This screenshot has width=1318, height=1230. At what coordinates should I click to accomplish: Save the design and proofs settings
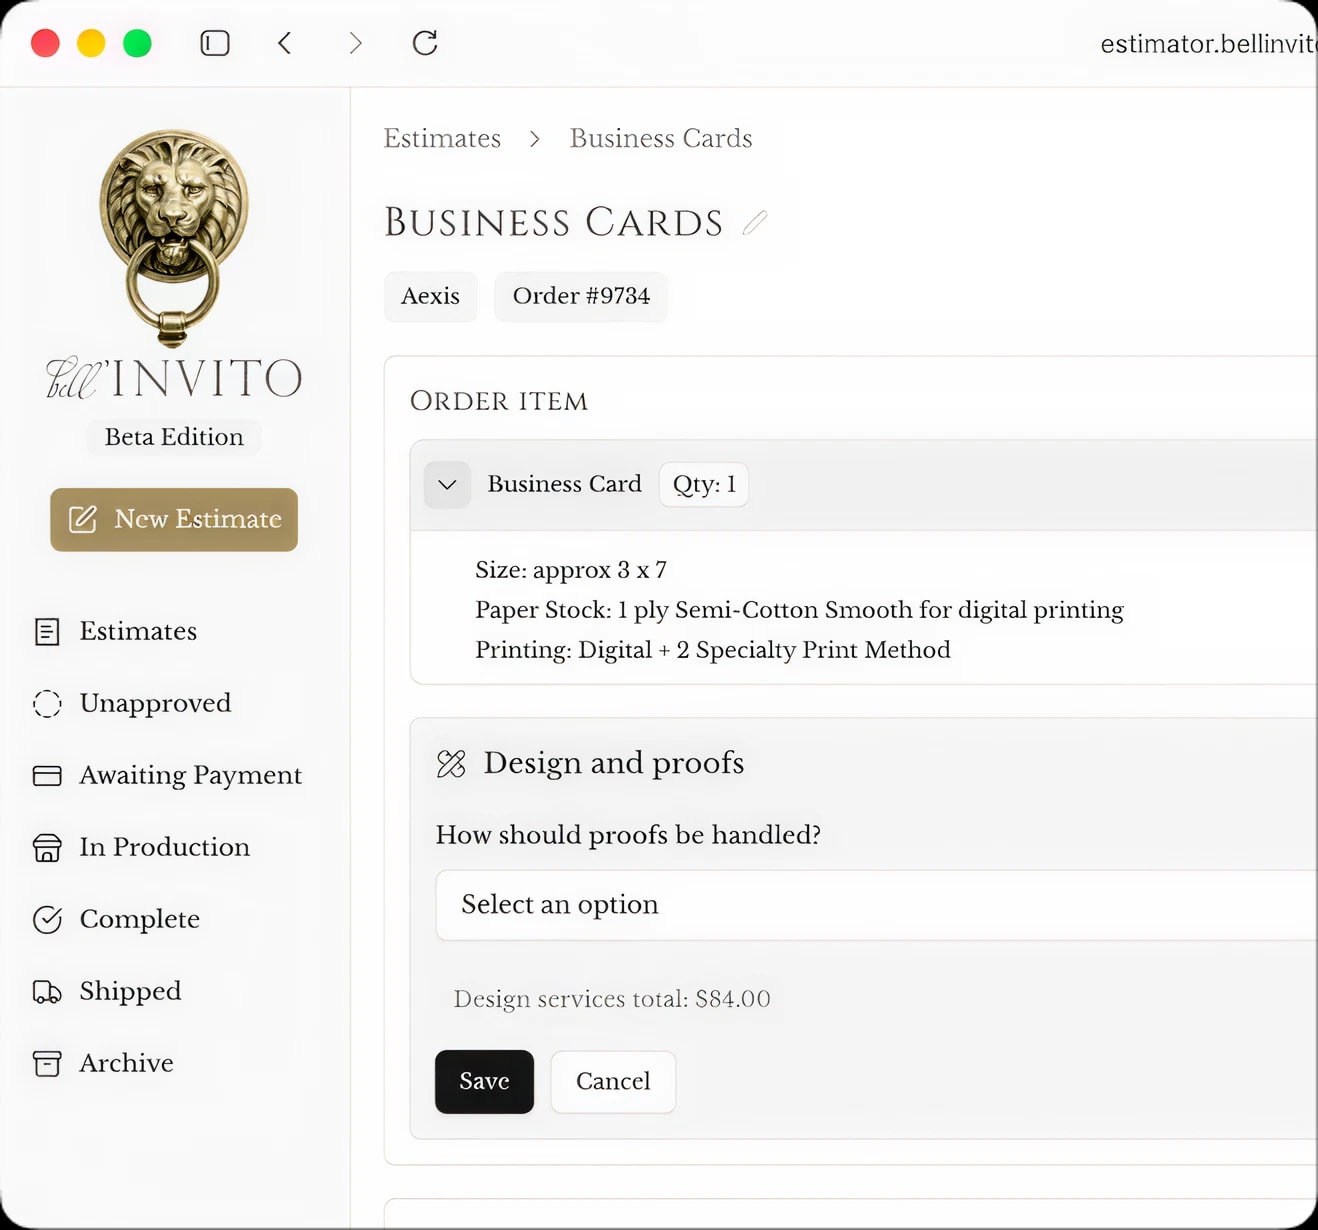coord(484,1081)
